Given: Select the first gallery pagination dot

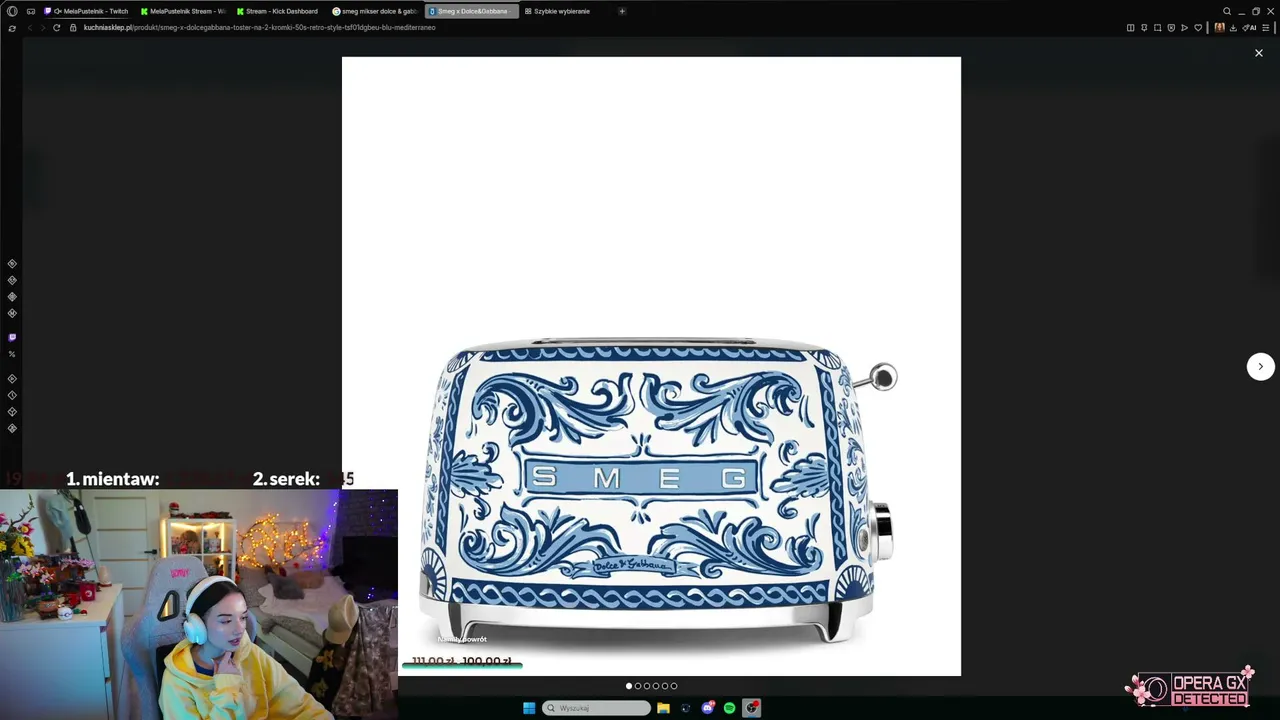Looking at the screenshot, I should (x=629, y=686).
